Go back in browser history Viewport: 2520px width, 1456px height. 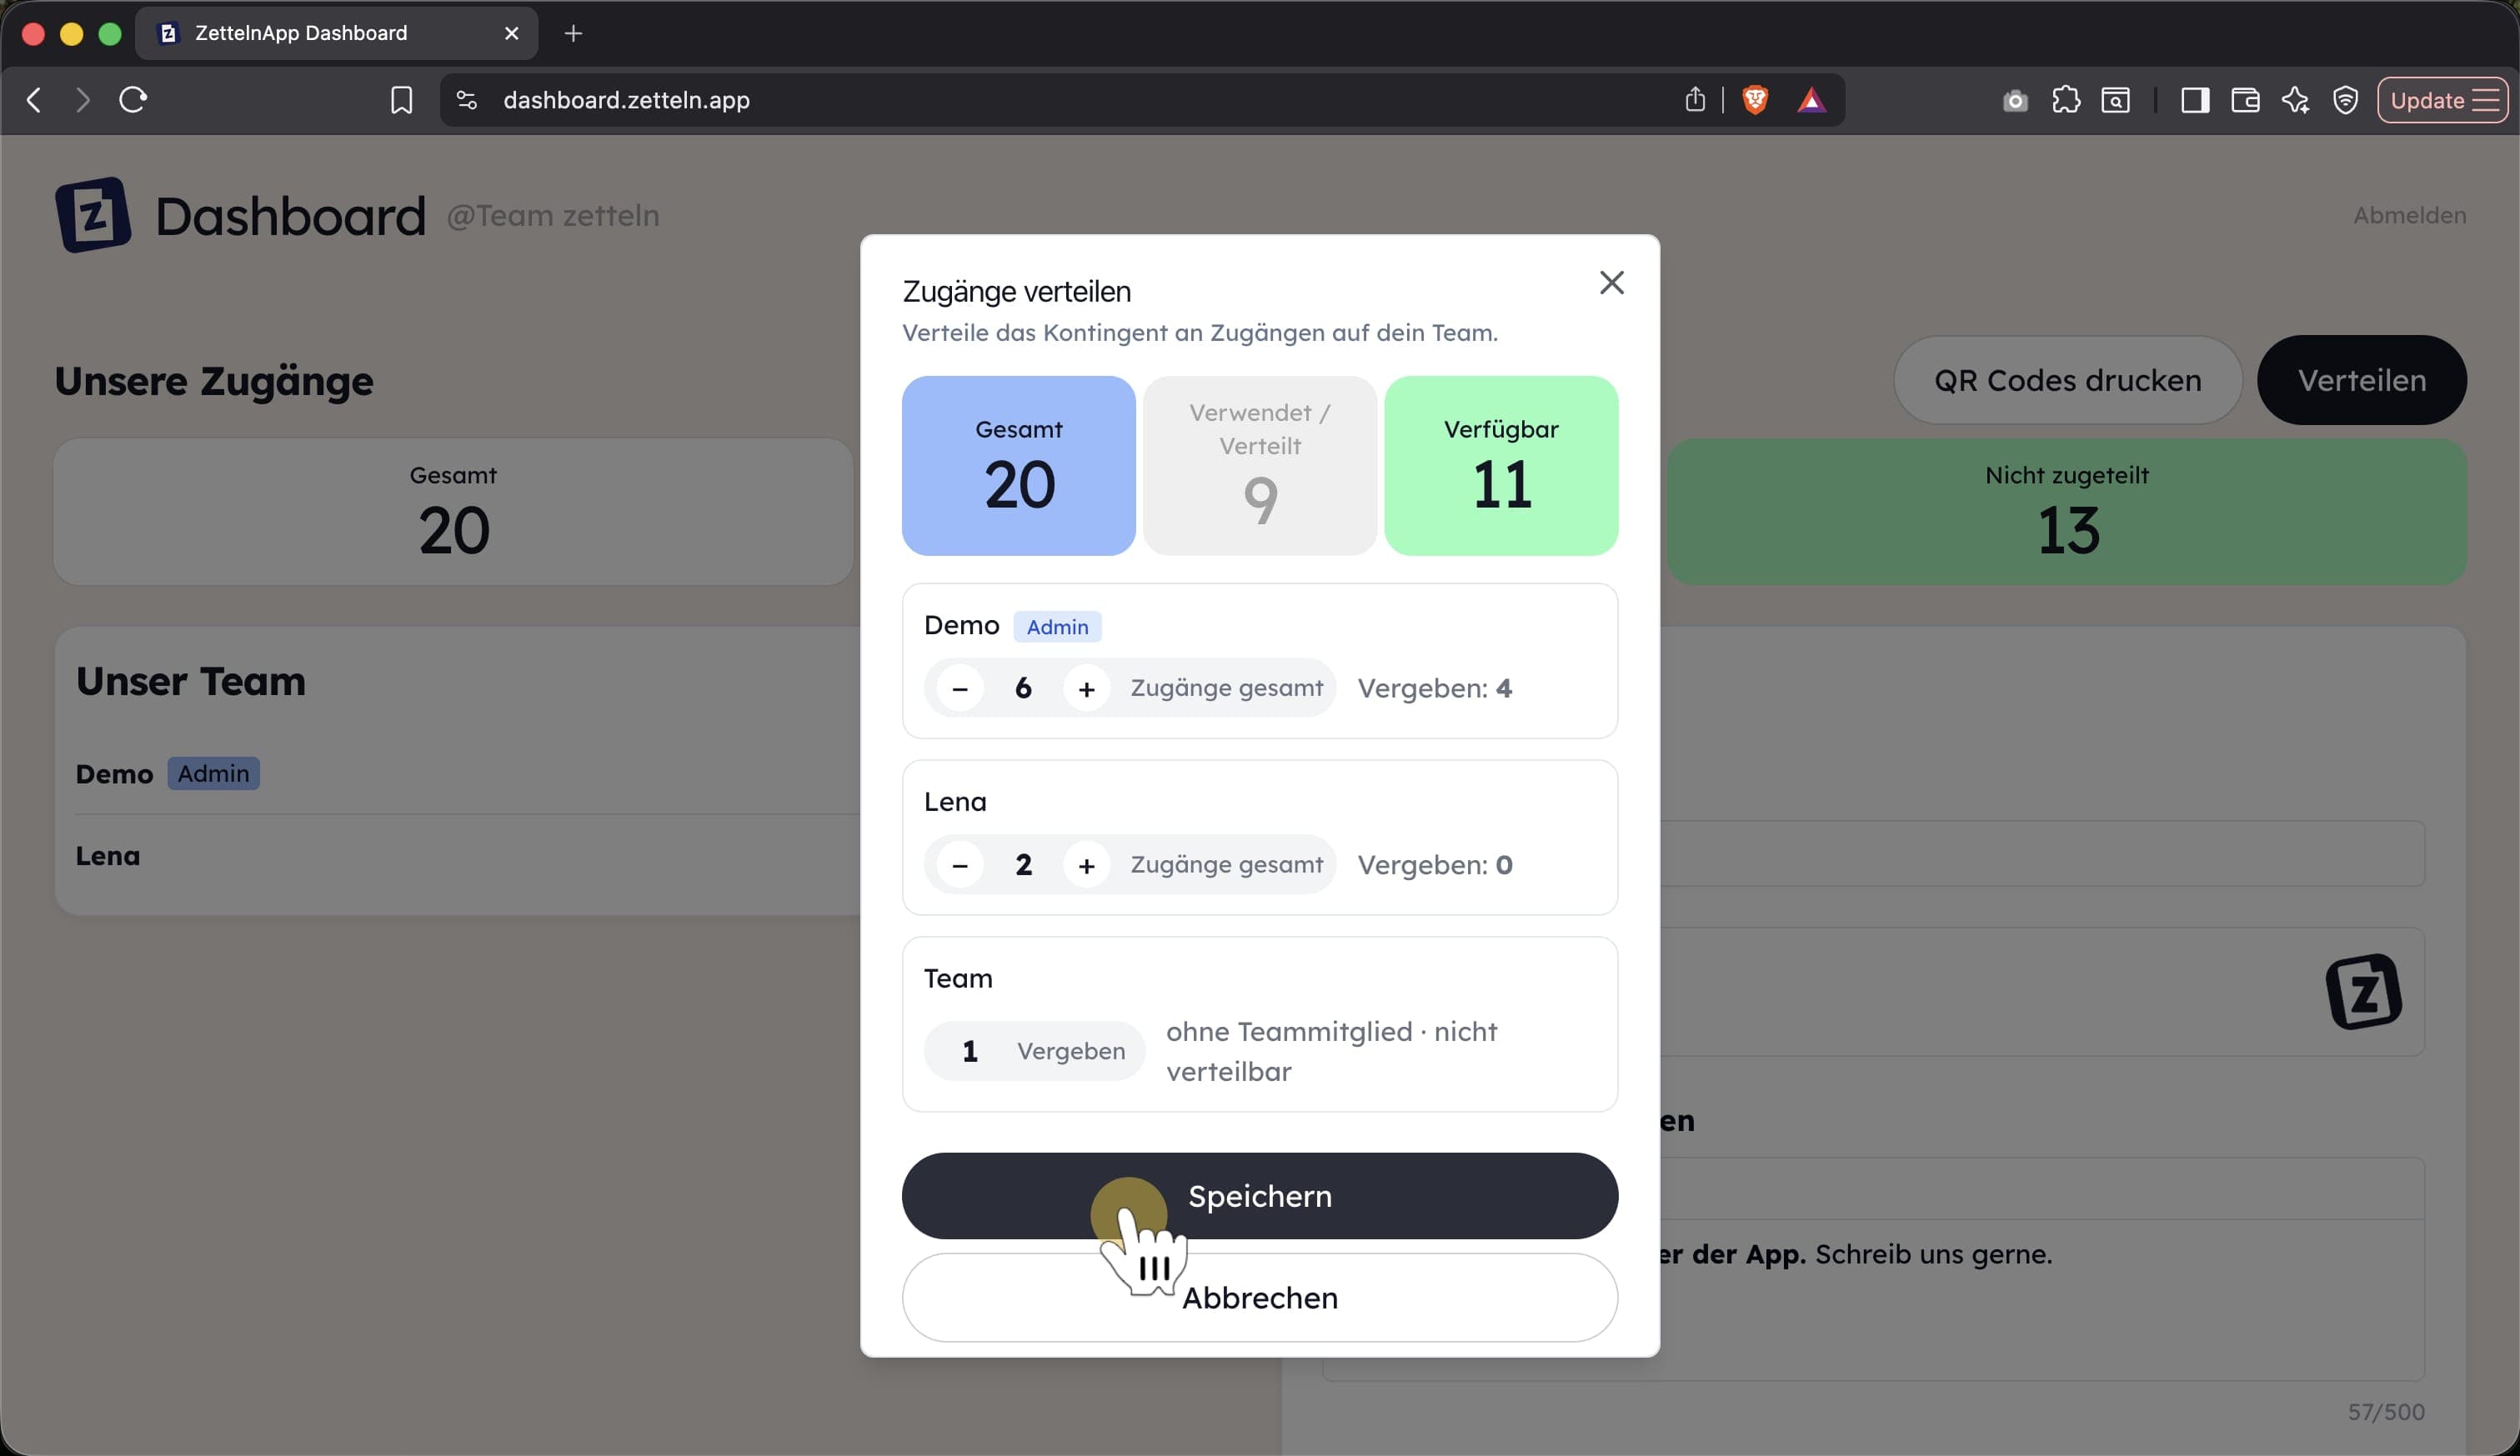pyautogui.click(x=34, y=100)
